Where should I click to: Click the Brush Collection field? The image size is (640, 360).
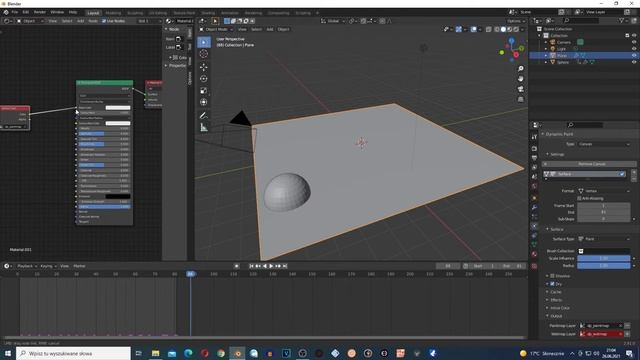604,251
